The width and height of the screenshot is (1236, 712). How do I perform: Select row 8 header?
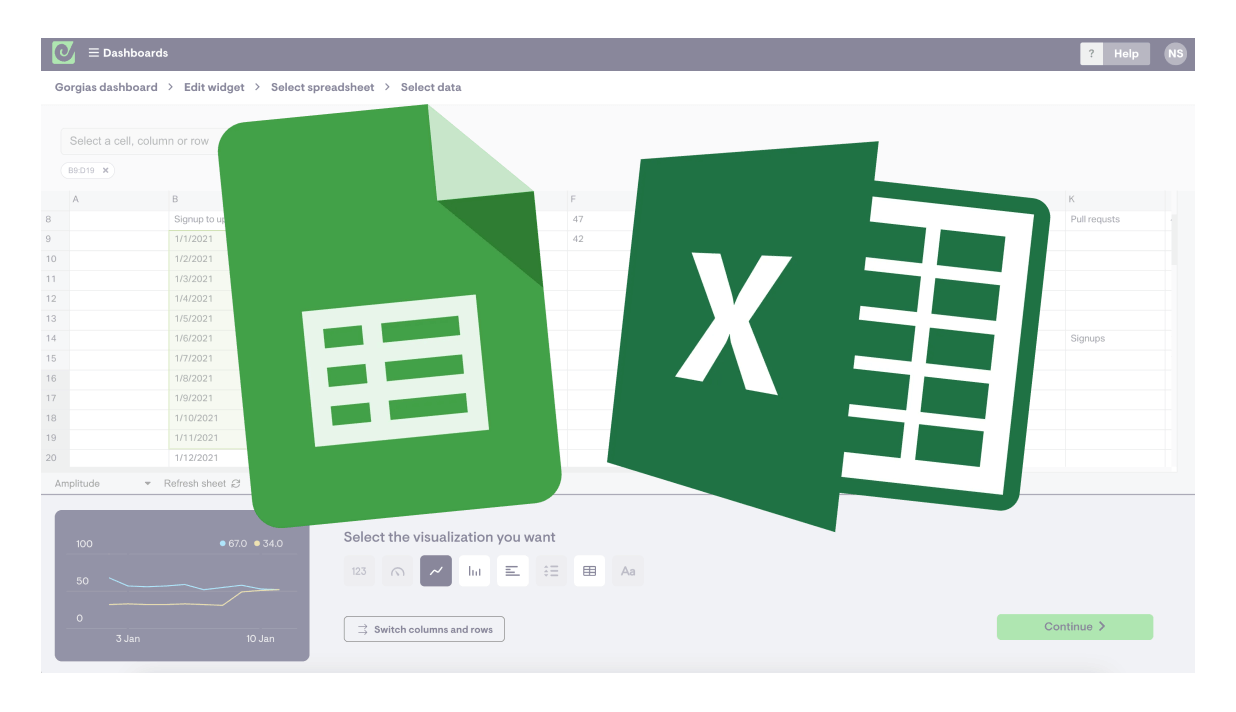click(55, 220)
